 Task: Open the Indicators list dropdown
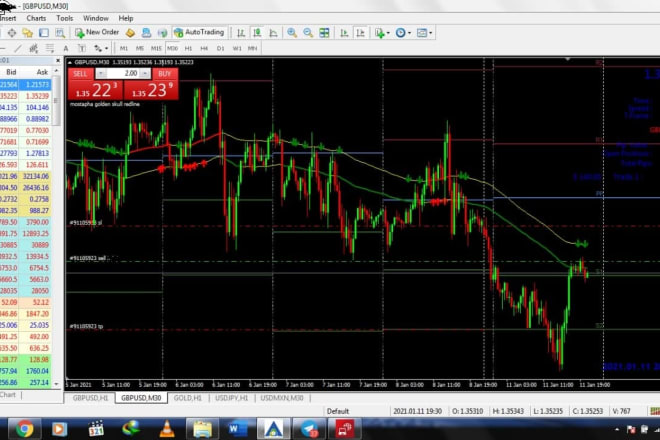(x=382, y=33)
